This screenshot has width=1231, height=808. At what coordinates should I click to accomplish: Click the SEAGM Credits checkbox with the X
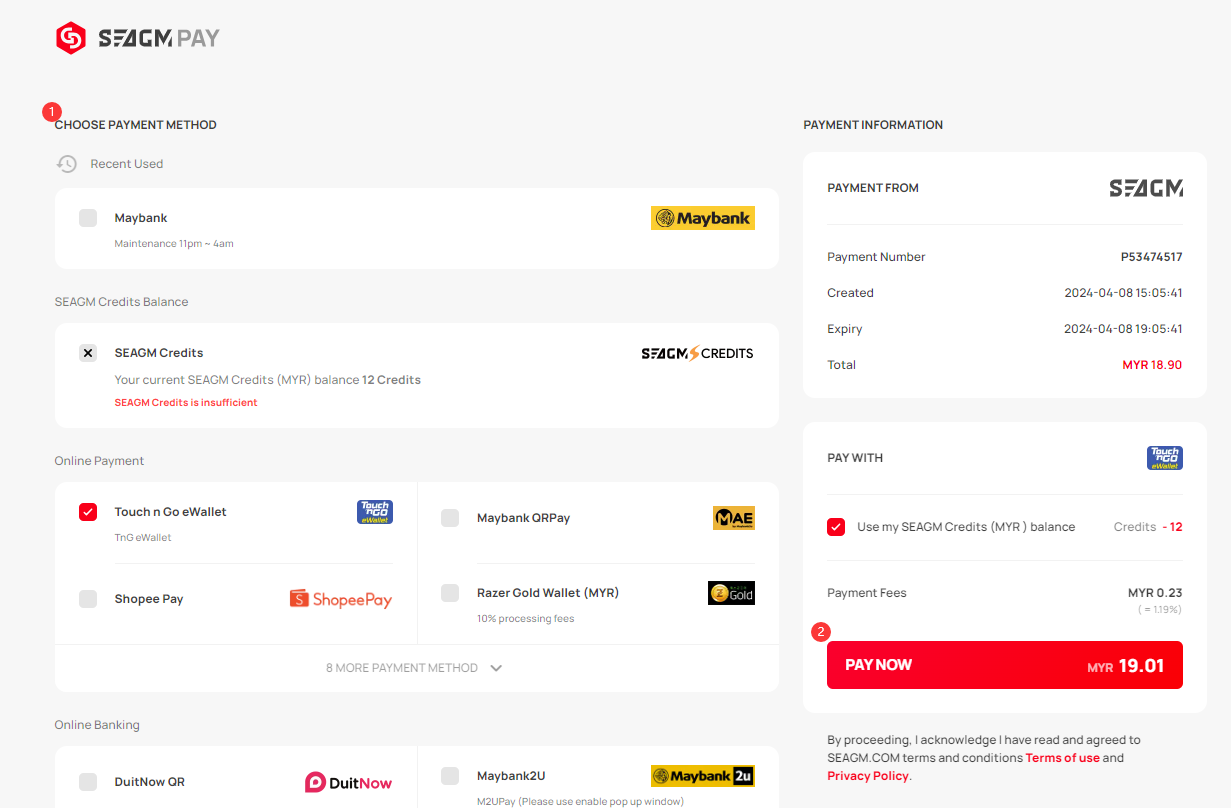point(88,353)
